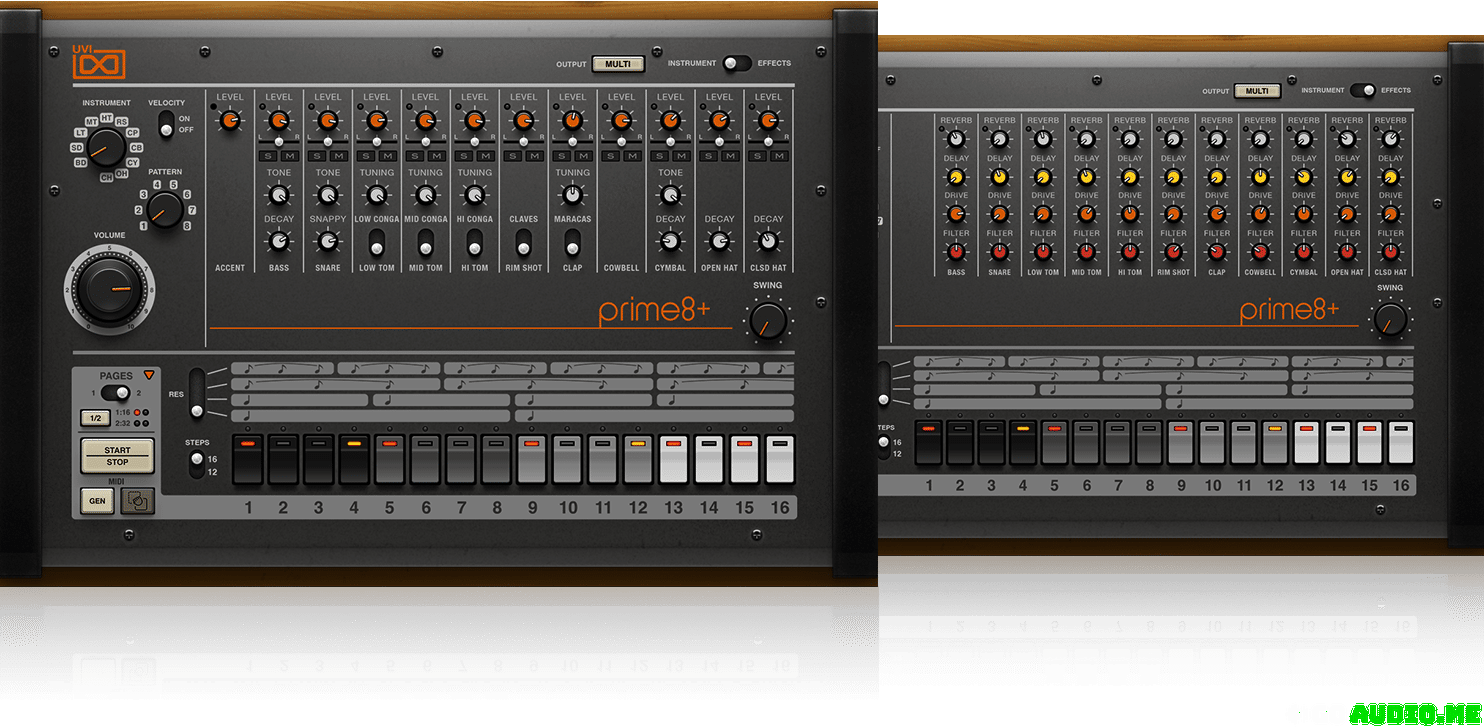Mute the Bass channel
Screen dimensions: 1484x727
pos(288,156)
